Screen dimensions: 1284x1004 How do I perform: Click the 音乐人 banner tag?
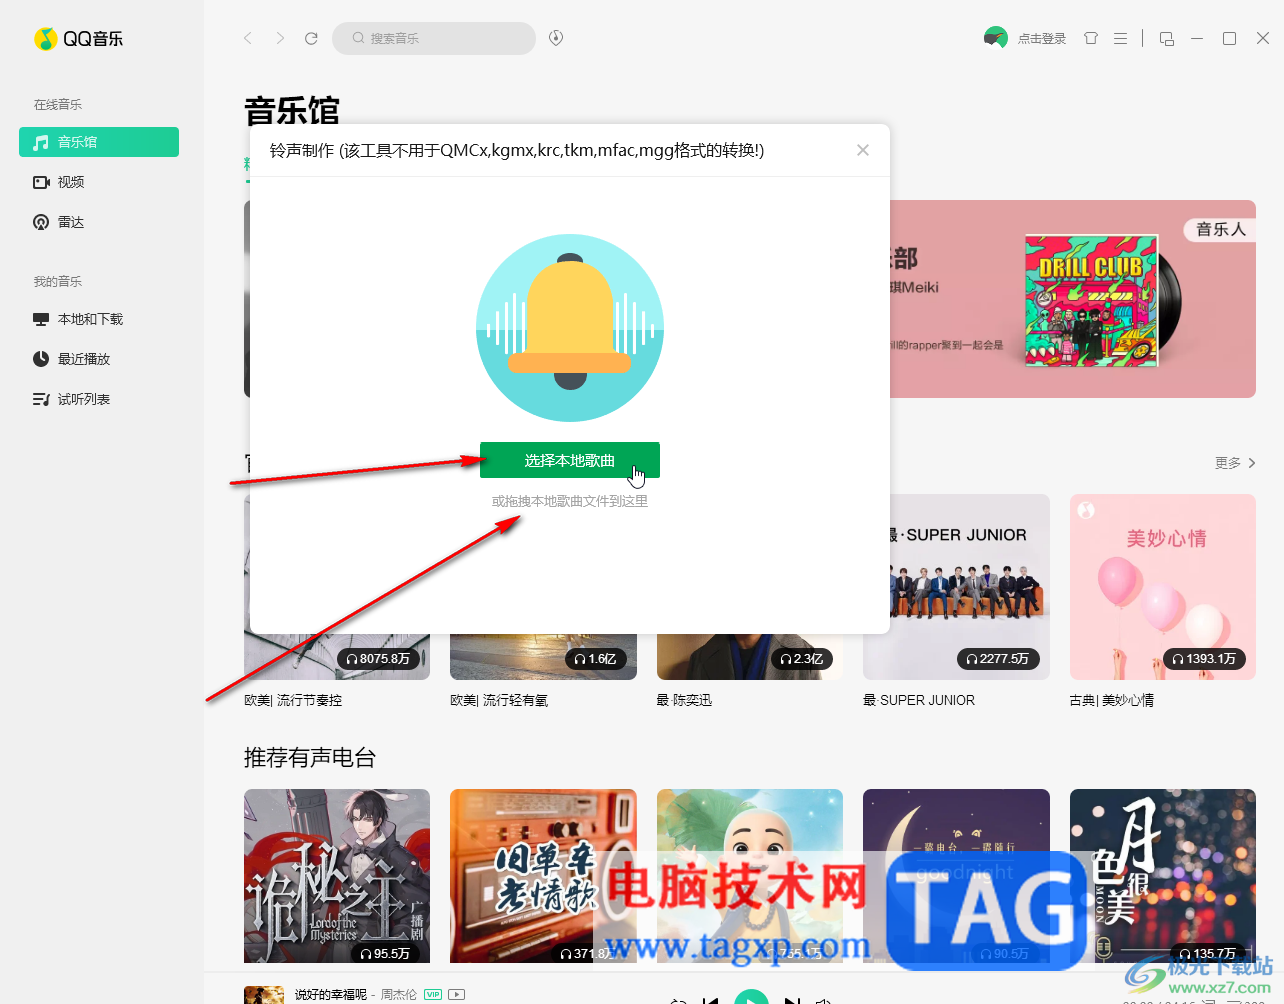1220,229
